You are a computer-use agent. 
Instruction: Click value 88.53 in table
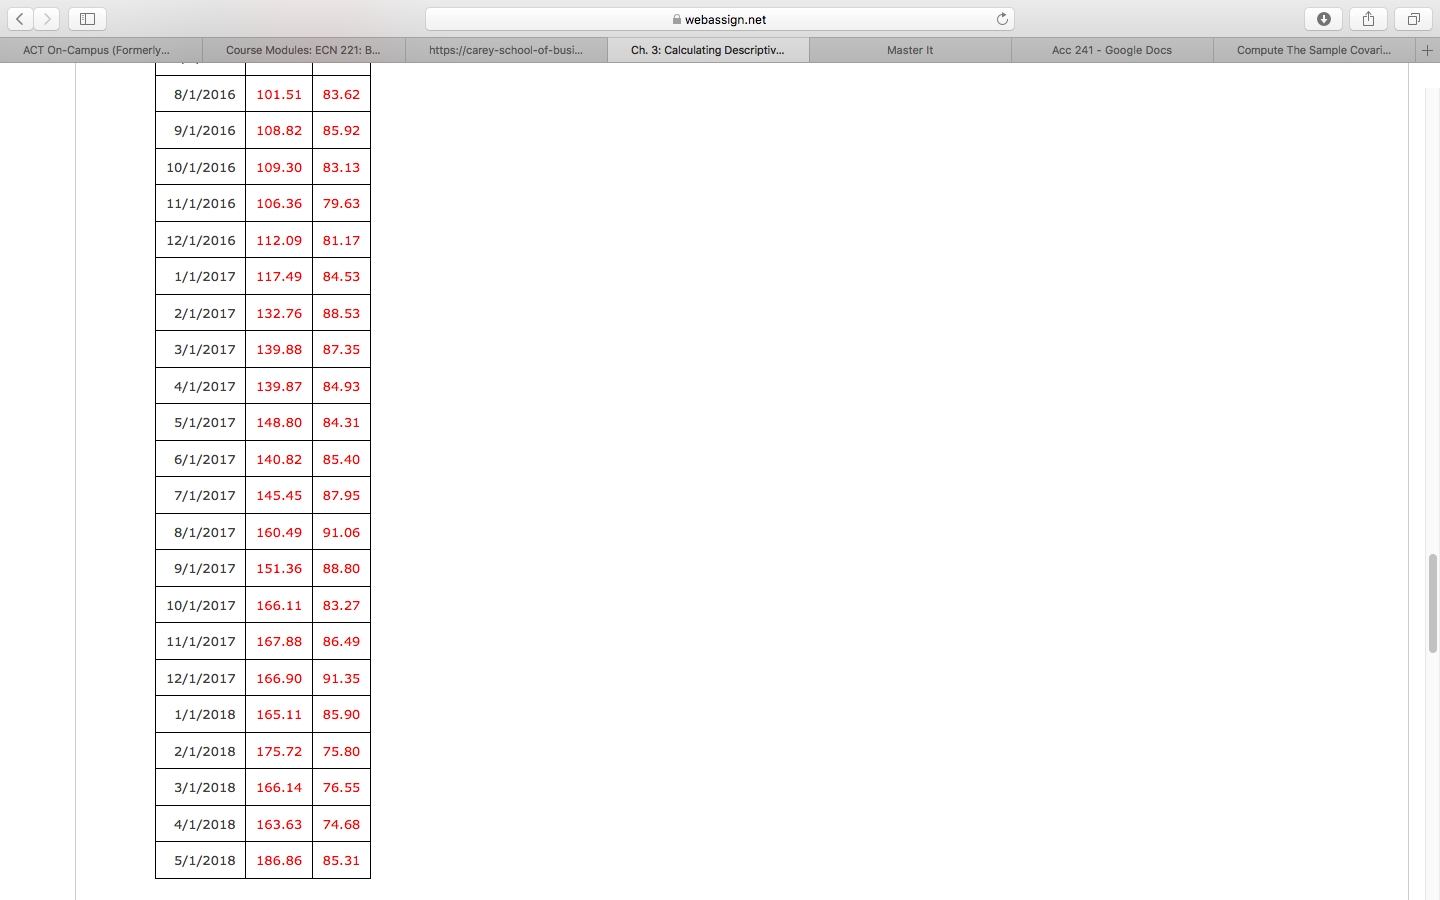[x=341, y=313]
